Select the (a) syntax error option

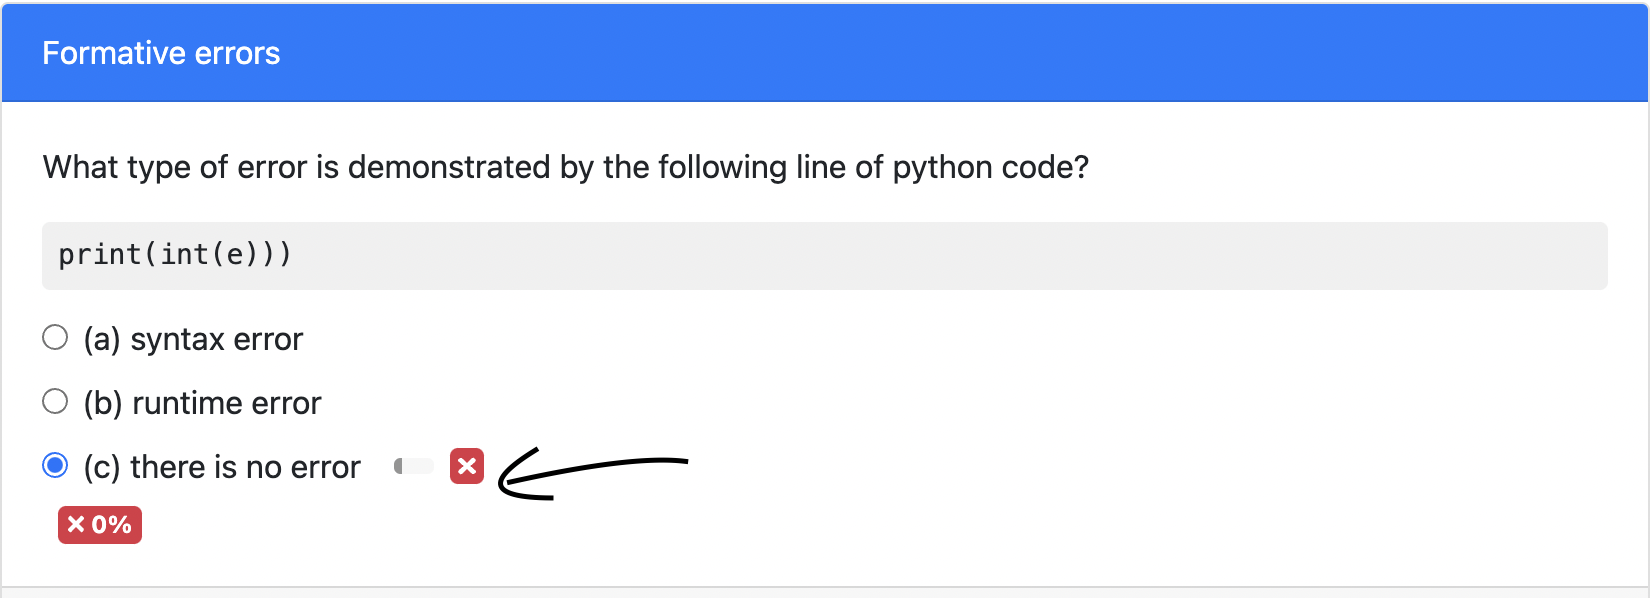tap(55, 338)
